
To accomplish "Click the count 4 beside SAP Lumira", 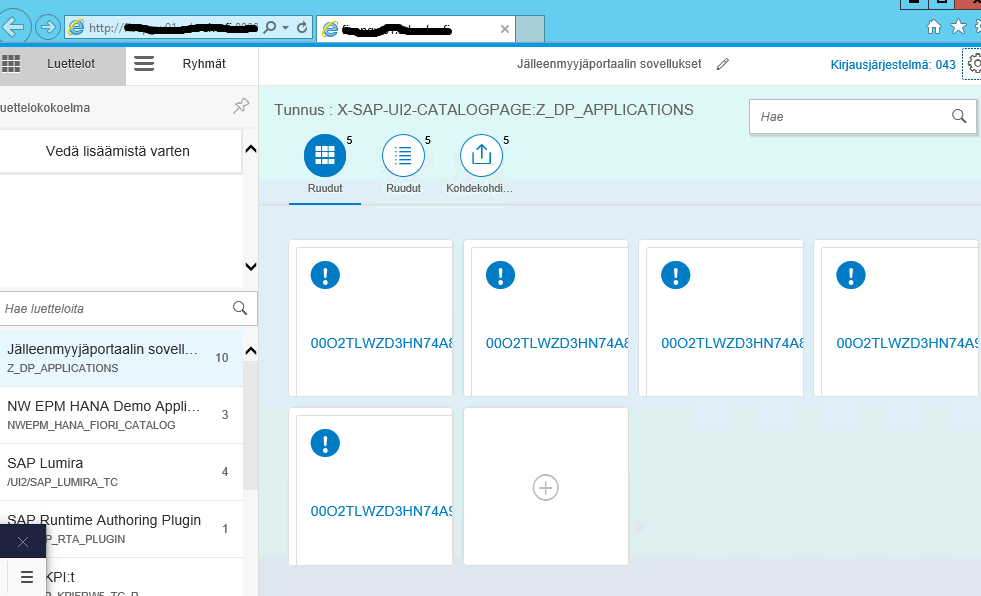I will tap(225, 472).
